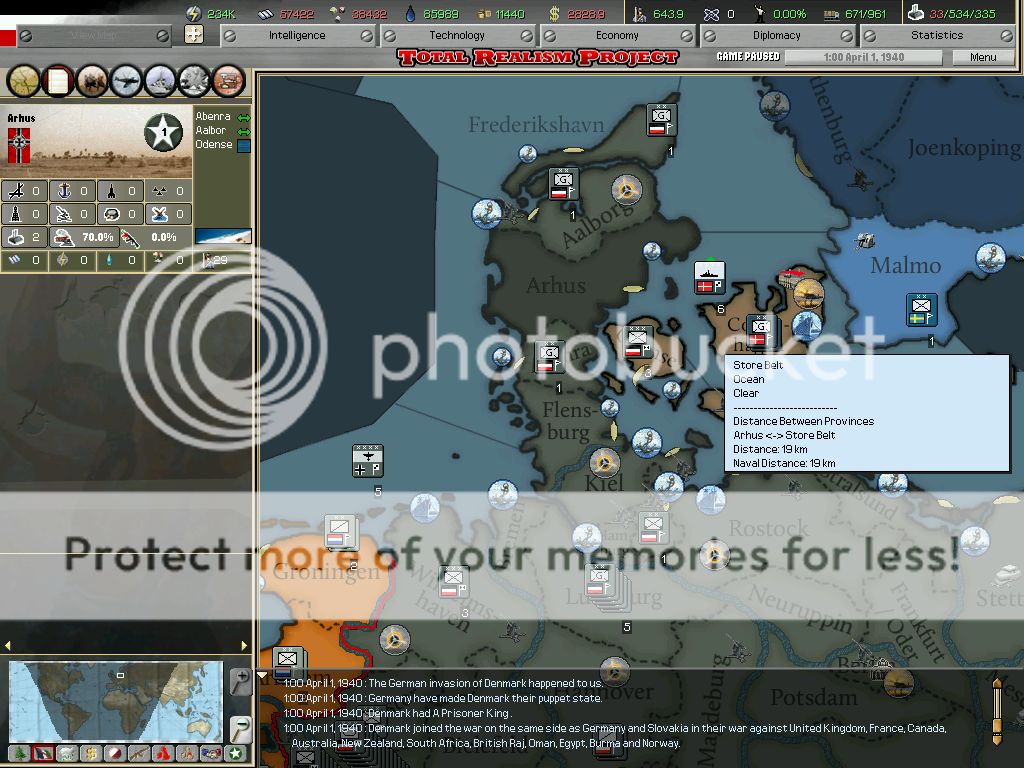Image resolution: width=1024 pixels, height=768 pixels.
Task: Click the province map round icon
Action: [24, 80]
